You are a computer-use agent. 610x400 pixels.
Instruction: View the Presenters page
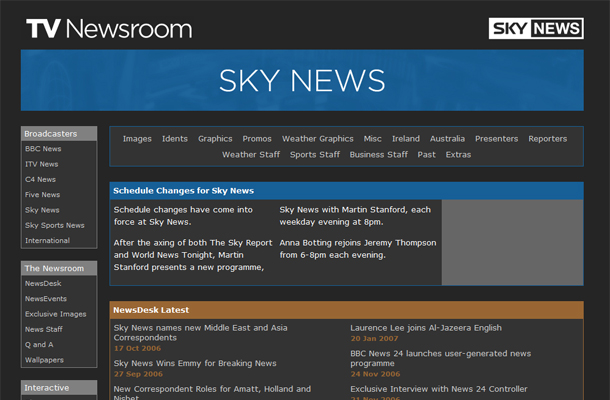[x=496, y=139]
